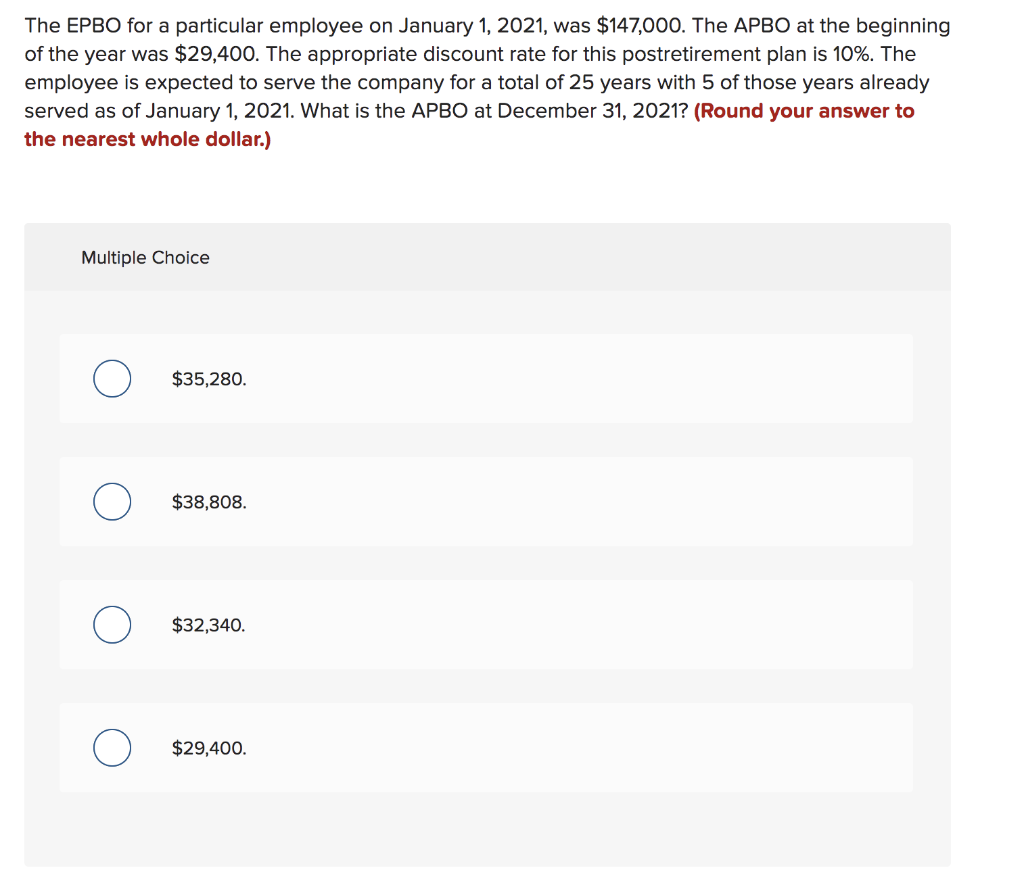
Task: Select the radio button for $38,808
Action: tap(111, 501)
